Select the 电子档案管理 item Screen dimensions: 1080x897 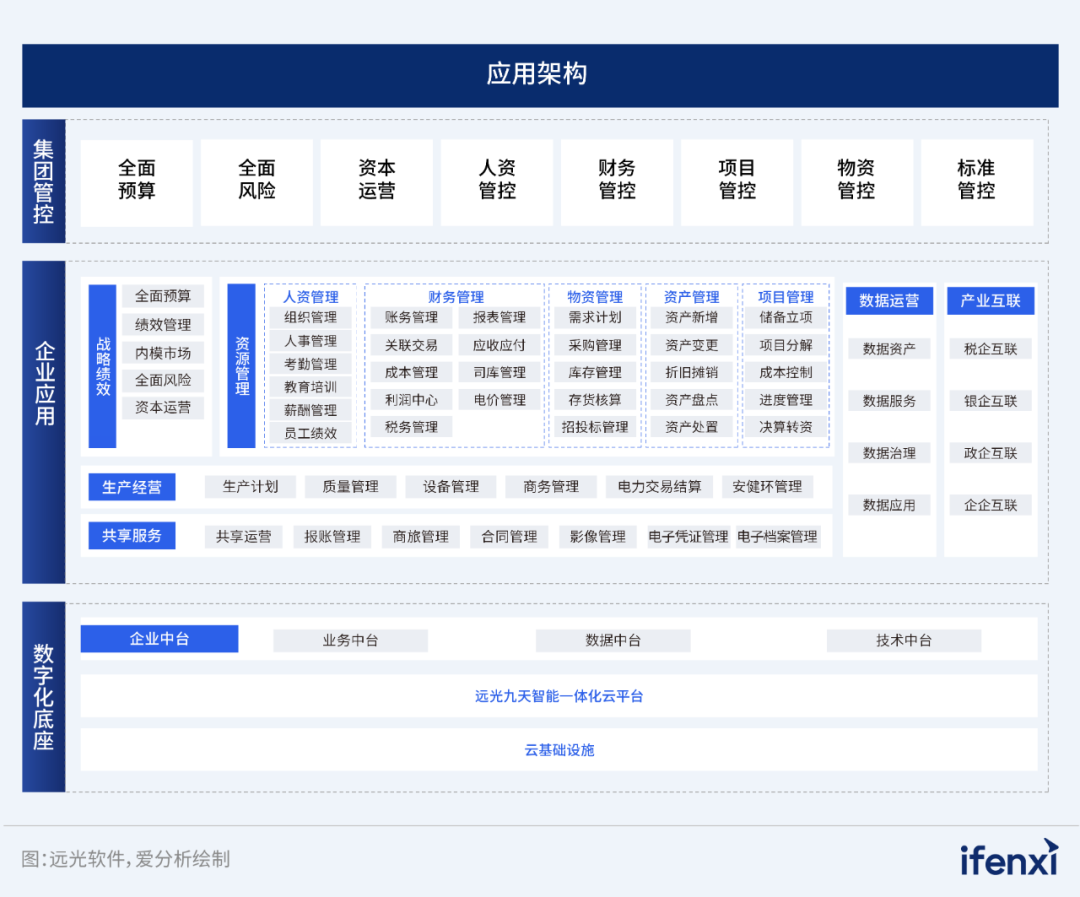tap(778, 536)
